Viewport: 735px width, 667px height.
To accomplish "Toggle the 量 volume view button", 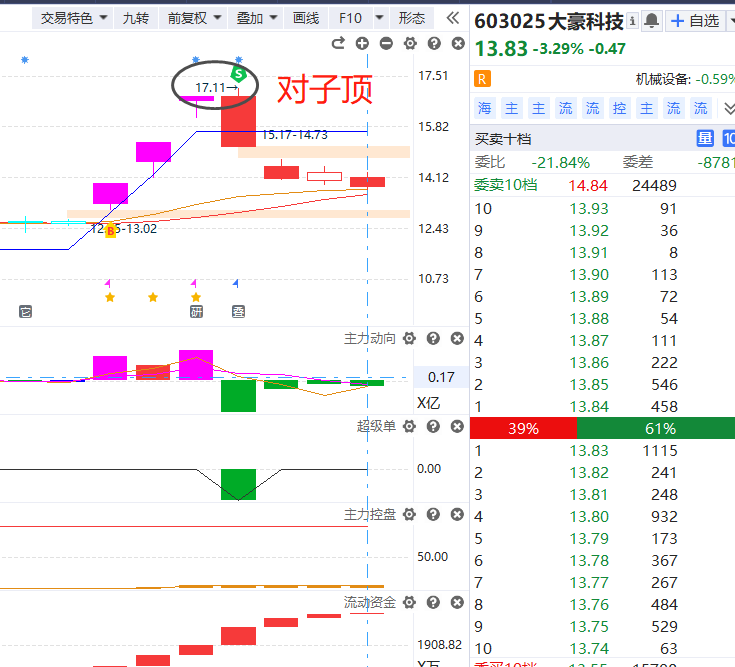I will [705, 139].
